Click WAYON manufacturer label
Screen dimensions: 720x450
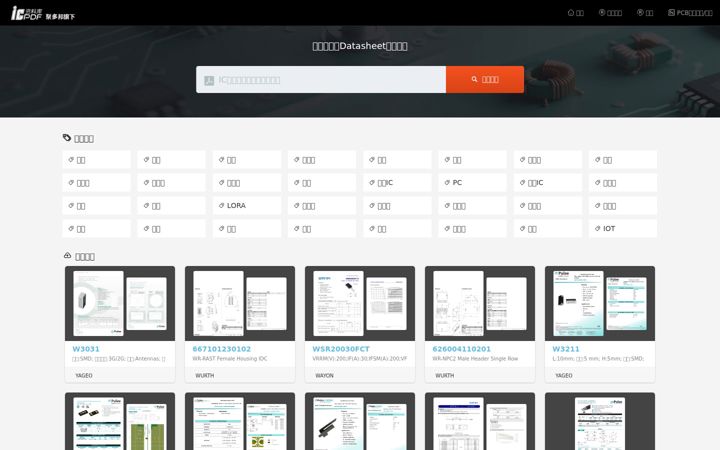coord(324,376)
